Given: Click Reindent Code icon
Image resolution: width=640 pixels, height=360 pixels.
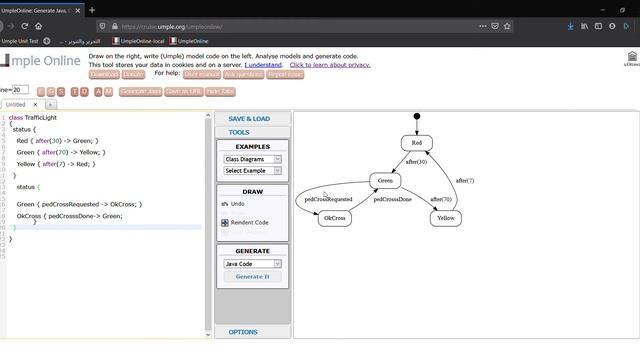Looking at the screenshot, I should point(225,222).
